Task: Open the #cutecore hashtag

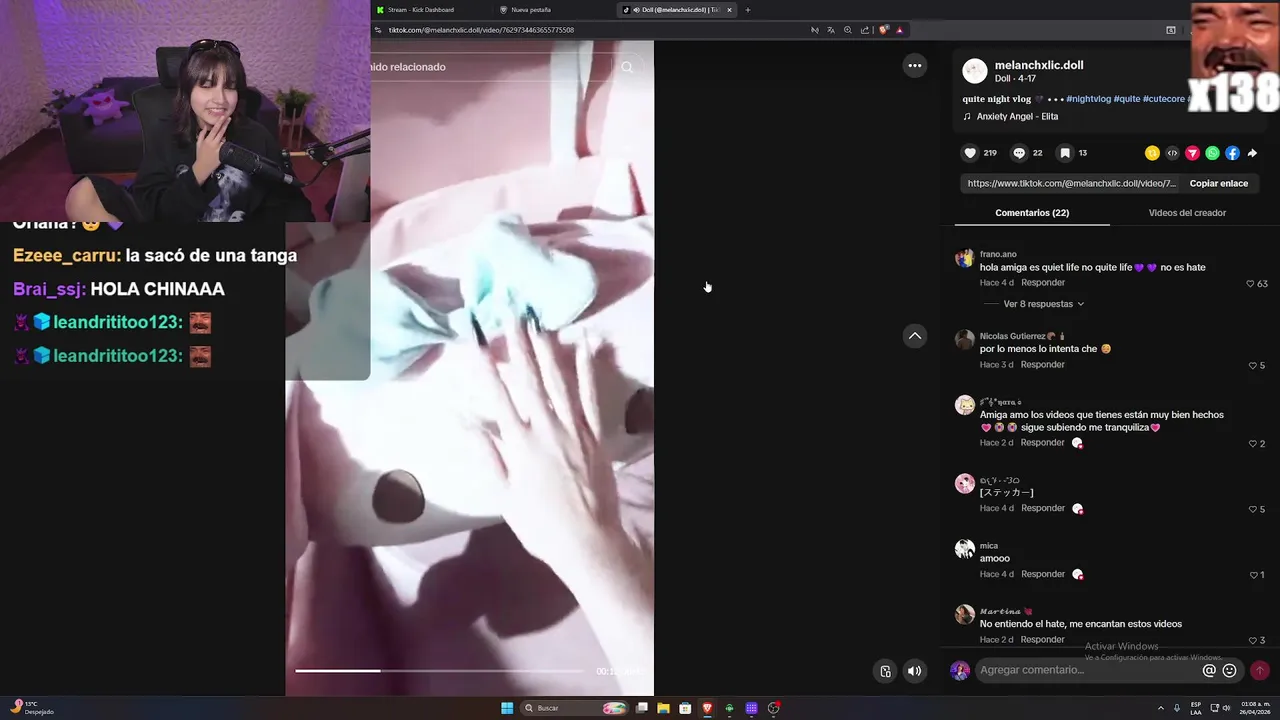Action: 1163,99
